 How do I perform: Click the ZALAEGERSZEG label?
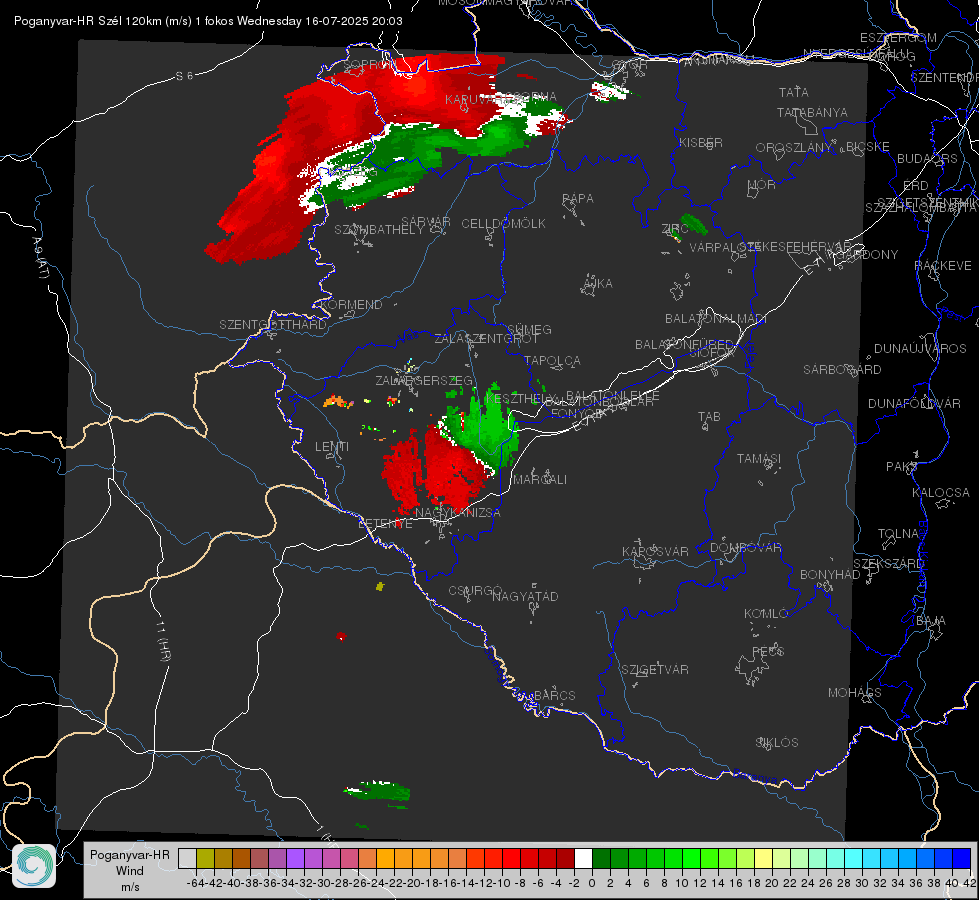tap(424, 380)
